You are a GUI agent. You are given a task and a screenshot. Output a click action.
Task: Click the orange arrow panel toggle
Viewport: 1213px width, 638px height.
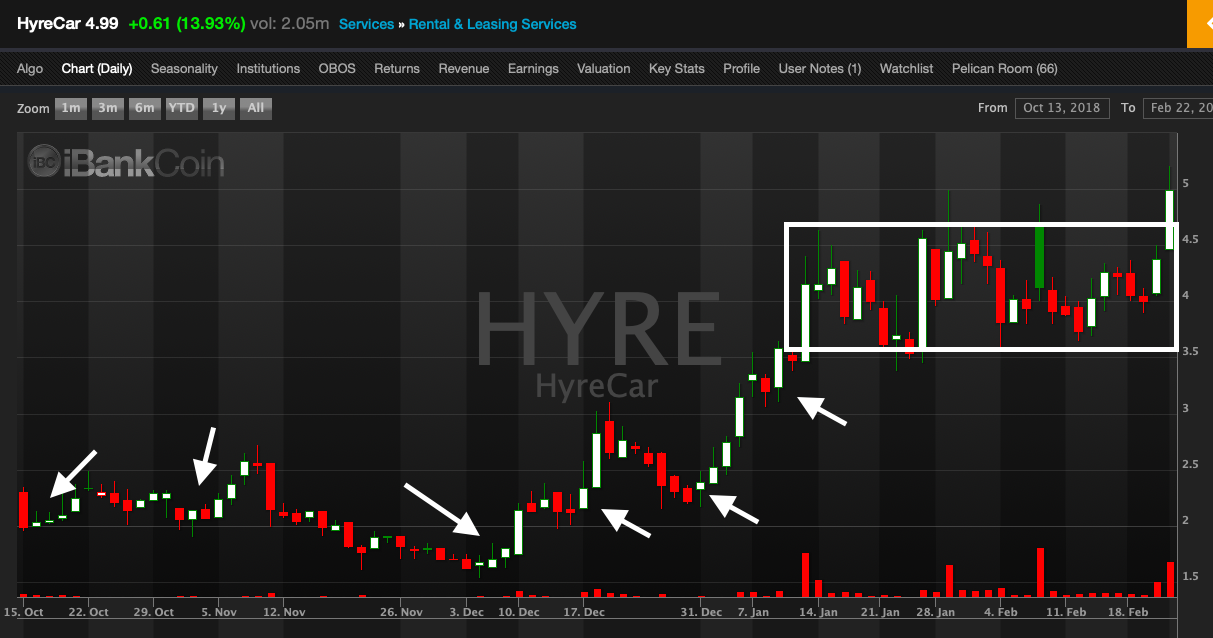coord(1200,24)
